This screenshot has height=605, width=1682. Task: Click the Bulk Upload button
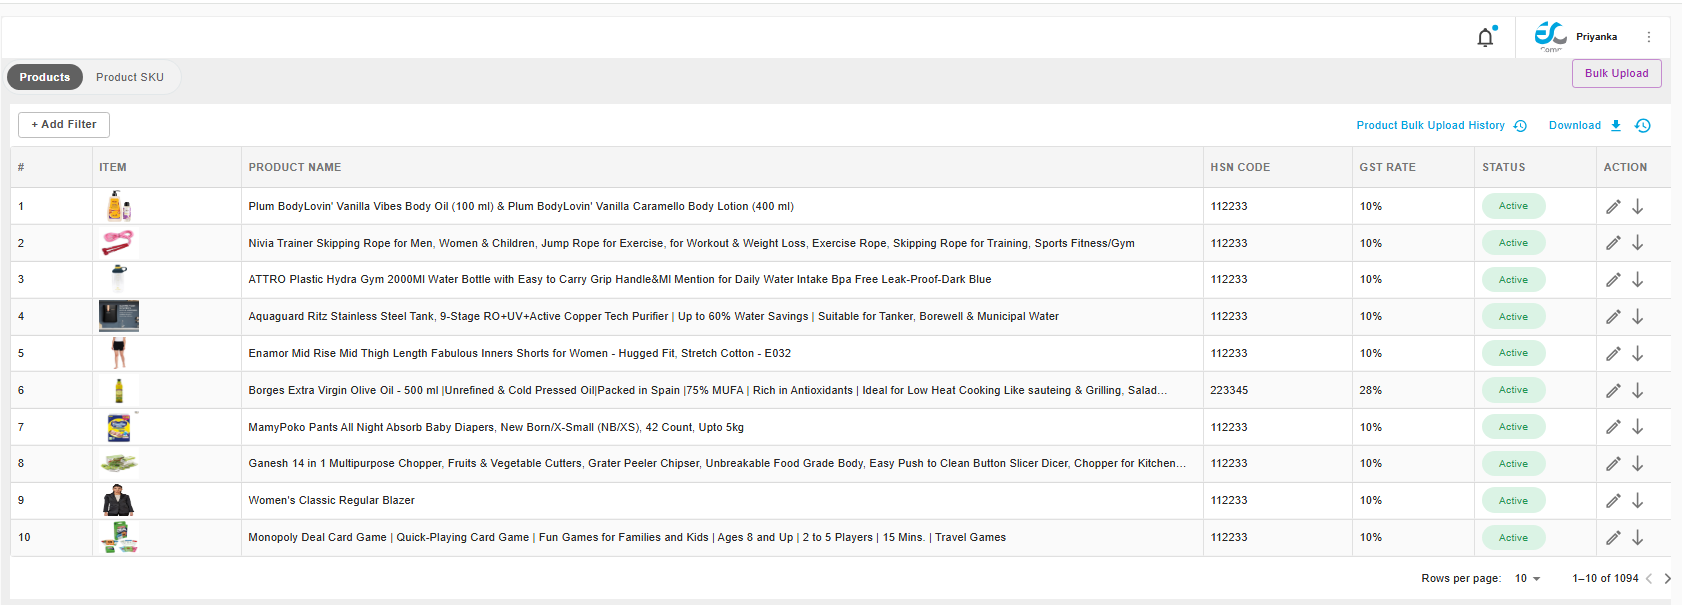[1616, 73]
